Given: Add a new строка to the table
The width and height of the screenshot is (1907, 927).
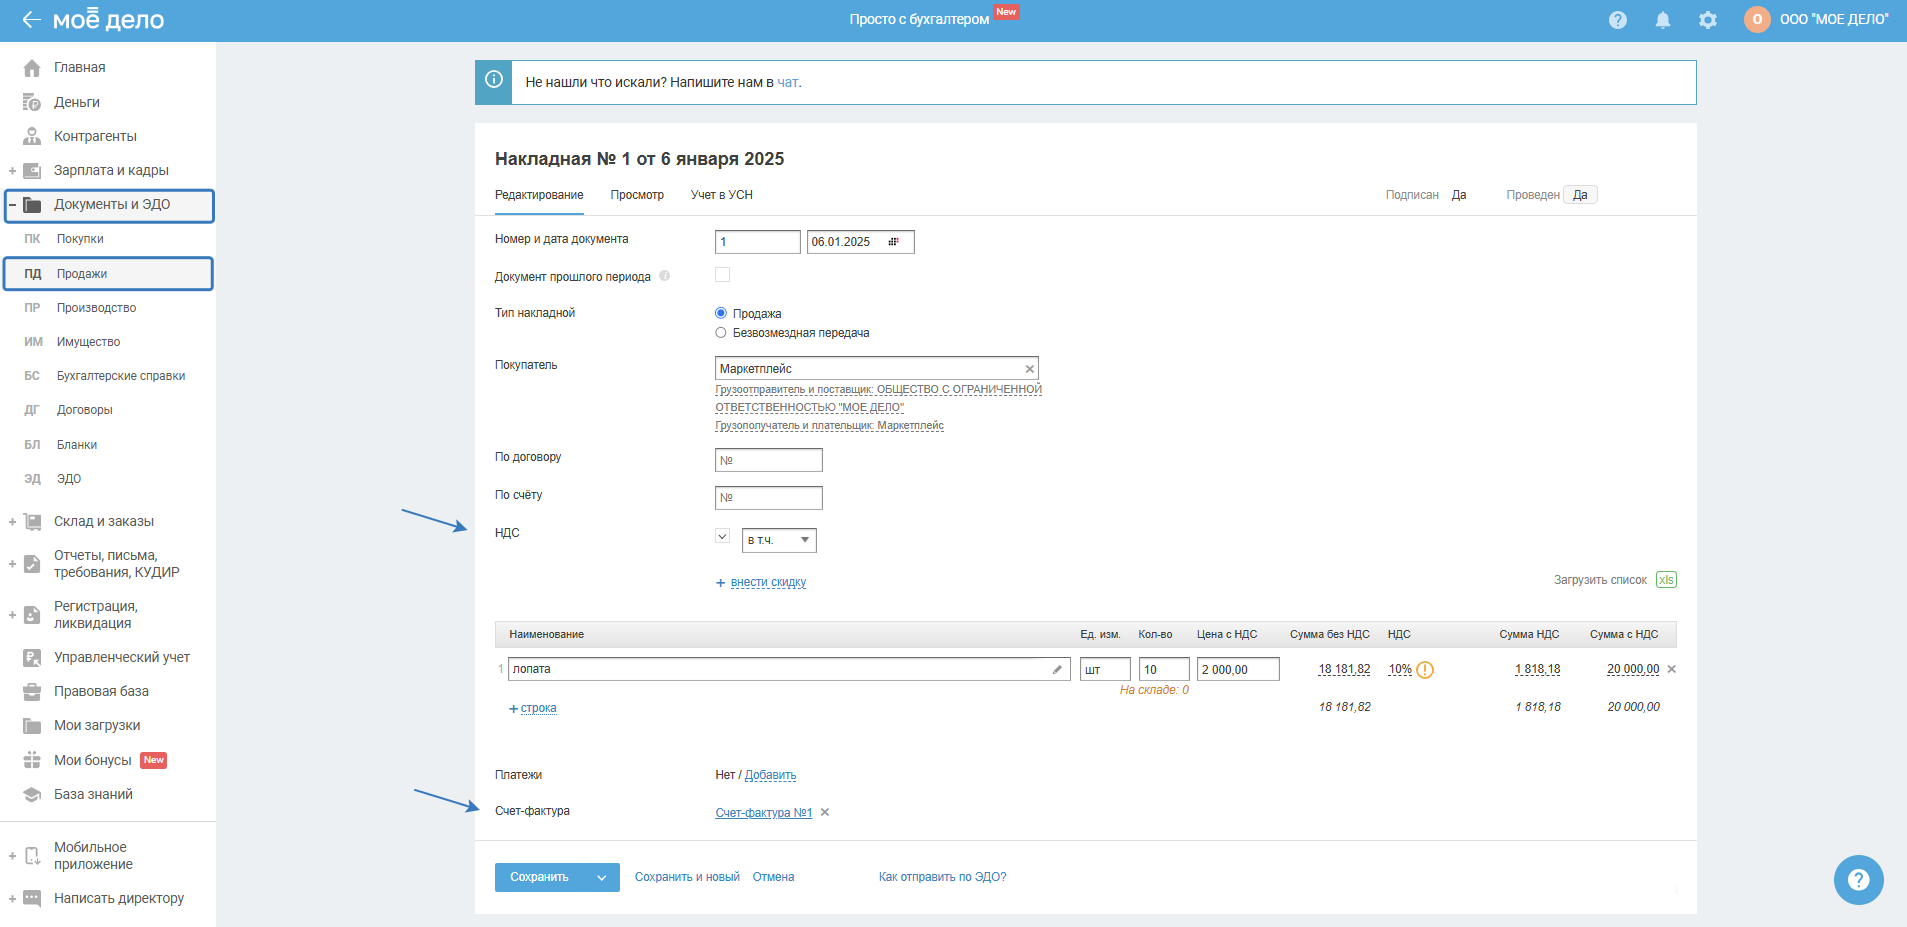Looking at the screenshot, I should pos(538,708).
